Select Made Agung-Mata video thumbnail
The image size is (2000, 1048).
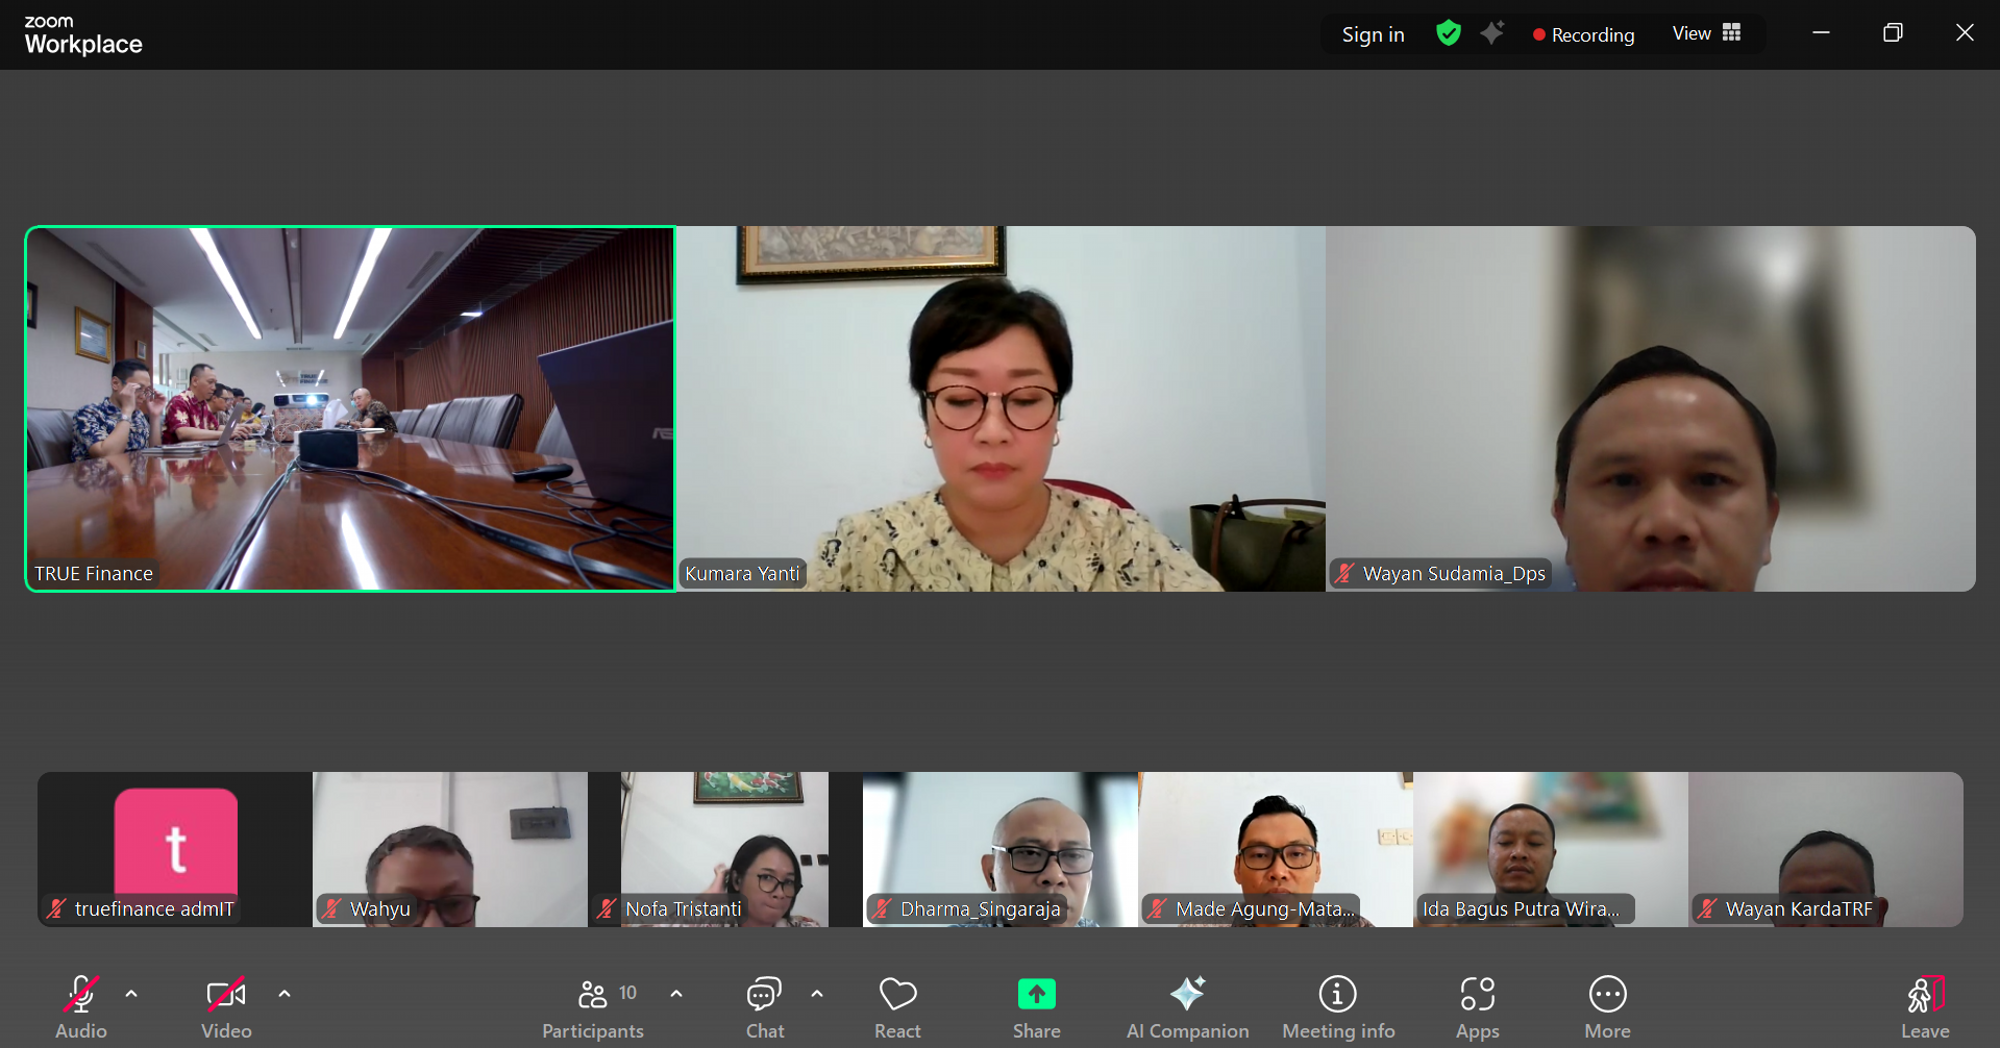tap(1275, 849)
